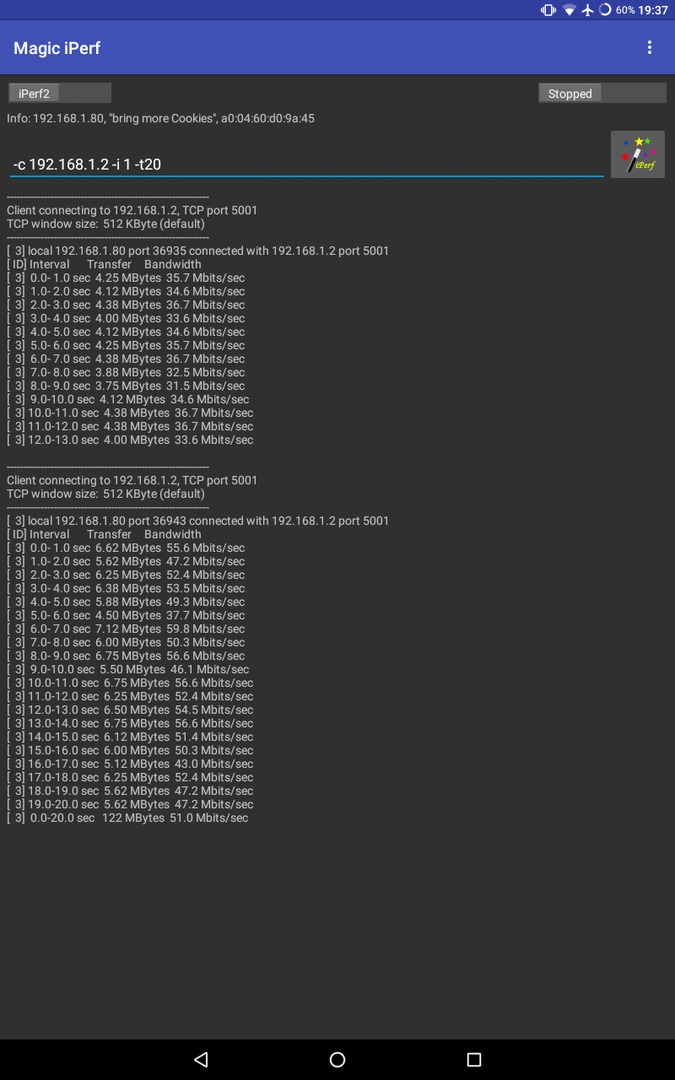Screen dimensions: 675x1080
Task: Tap the Magic iPerf app title
Action: tap(57, 48)
